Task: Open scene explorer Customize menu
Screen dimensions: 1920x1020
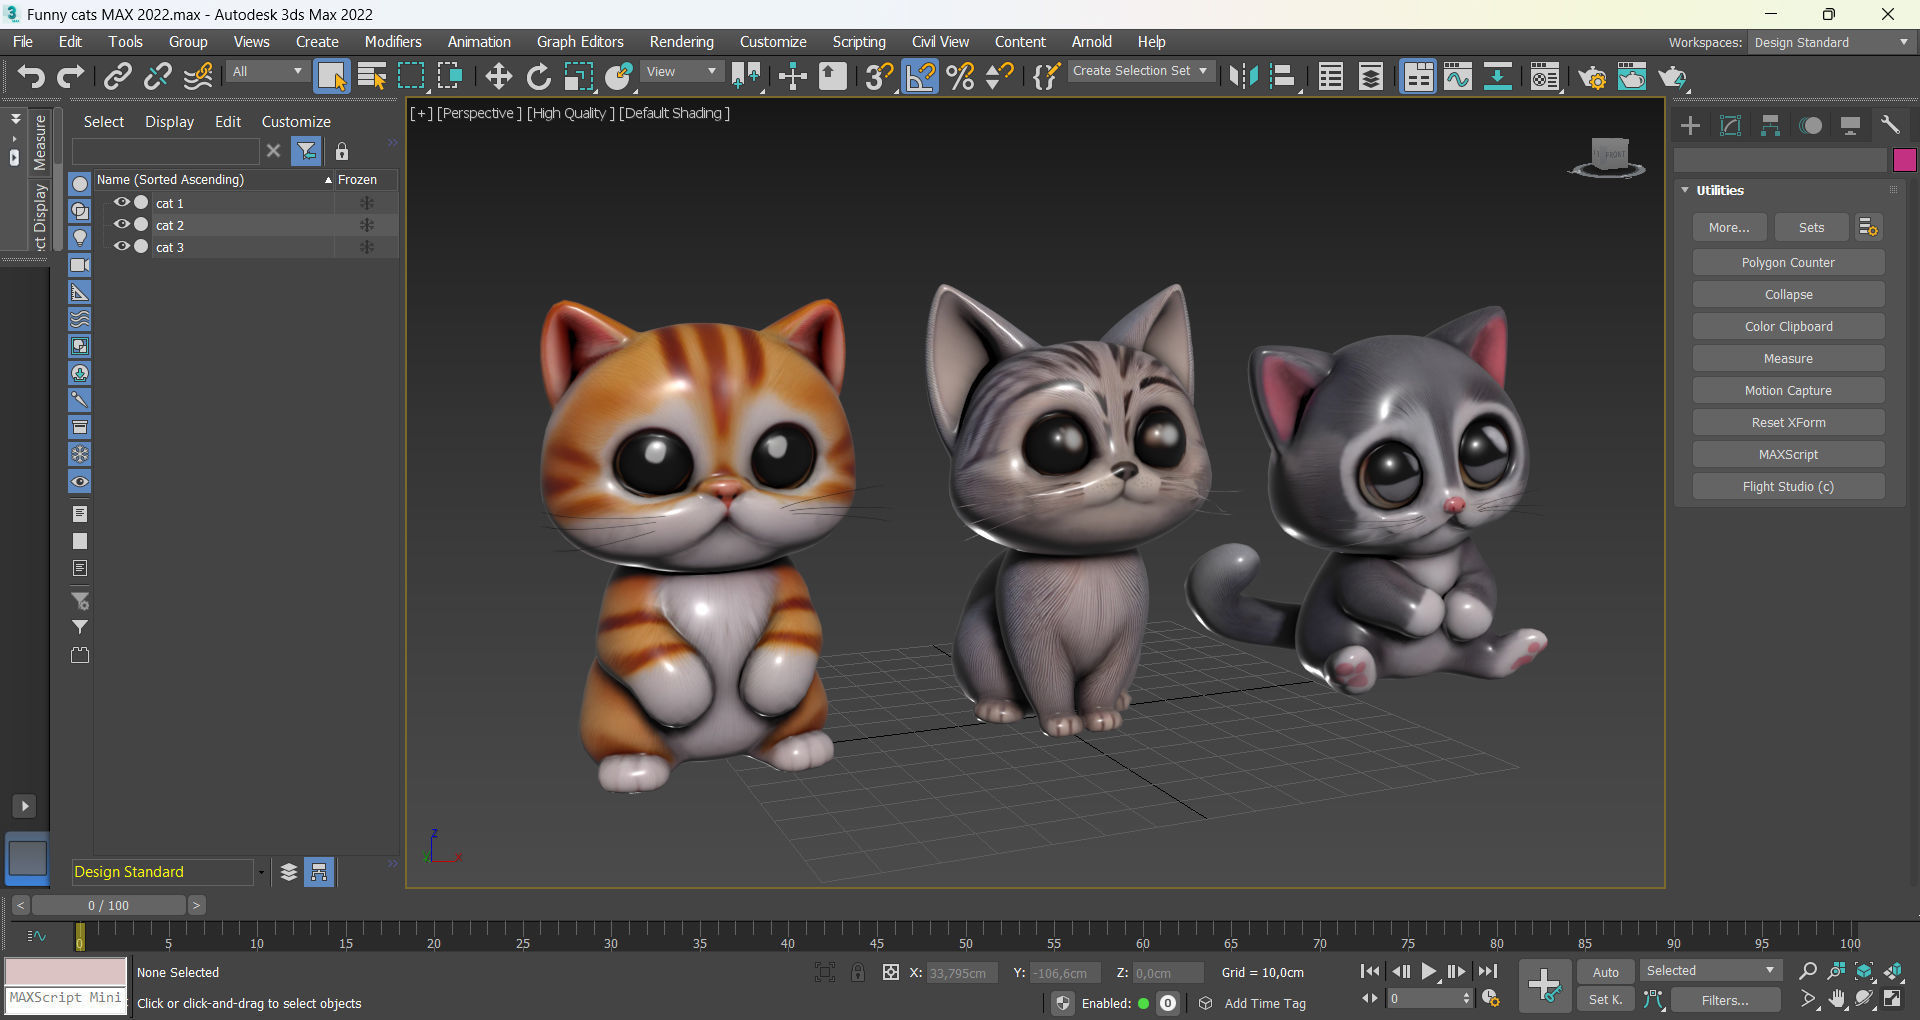Action: [296, 121]
